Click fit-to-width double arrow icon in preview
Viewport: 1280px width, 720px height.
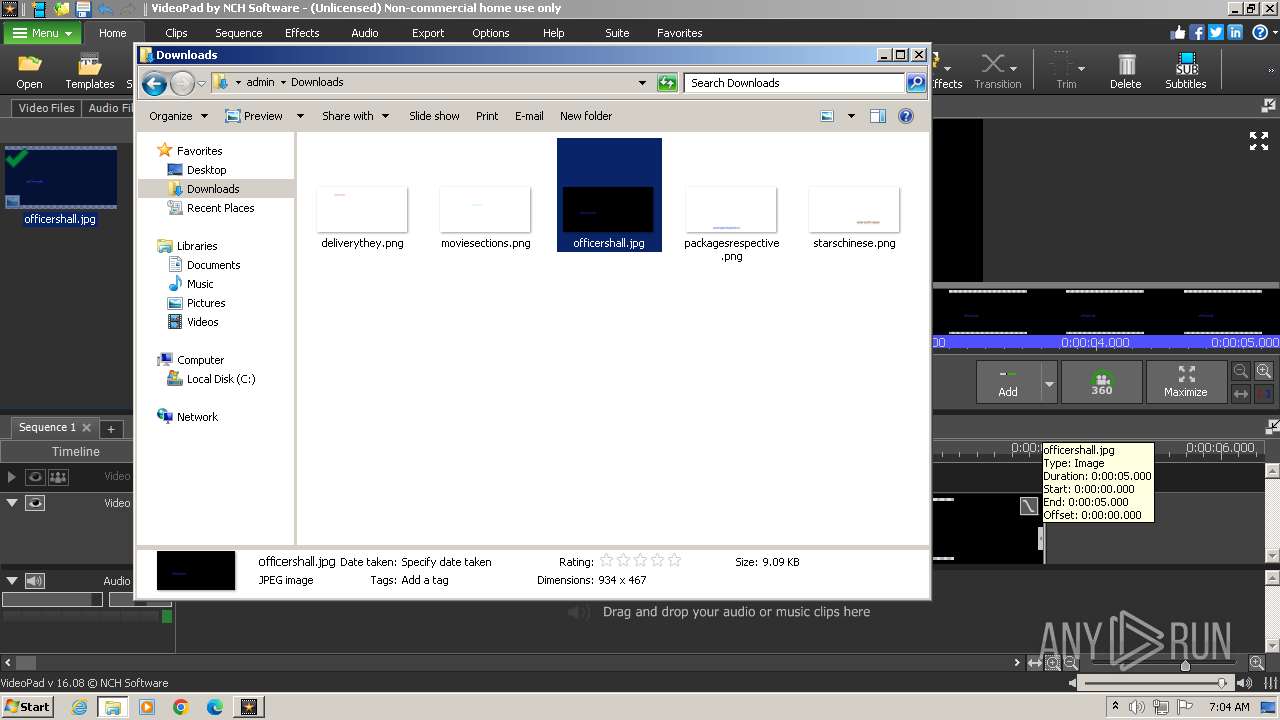[x=1241, y=393]
